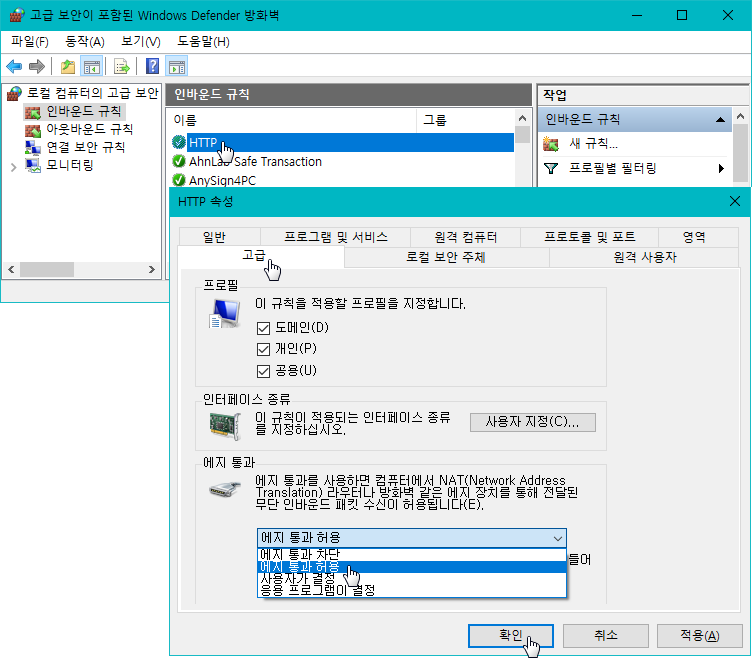Click the AhnLab Safe Transaction green check icon
The width and height of the screenshot is (752, 658).
[179, 161]
